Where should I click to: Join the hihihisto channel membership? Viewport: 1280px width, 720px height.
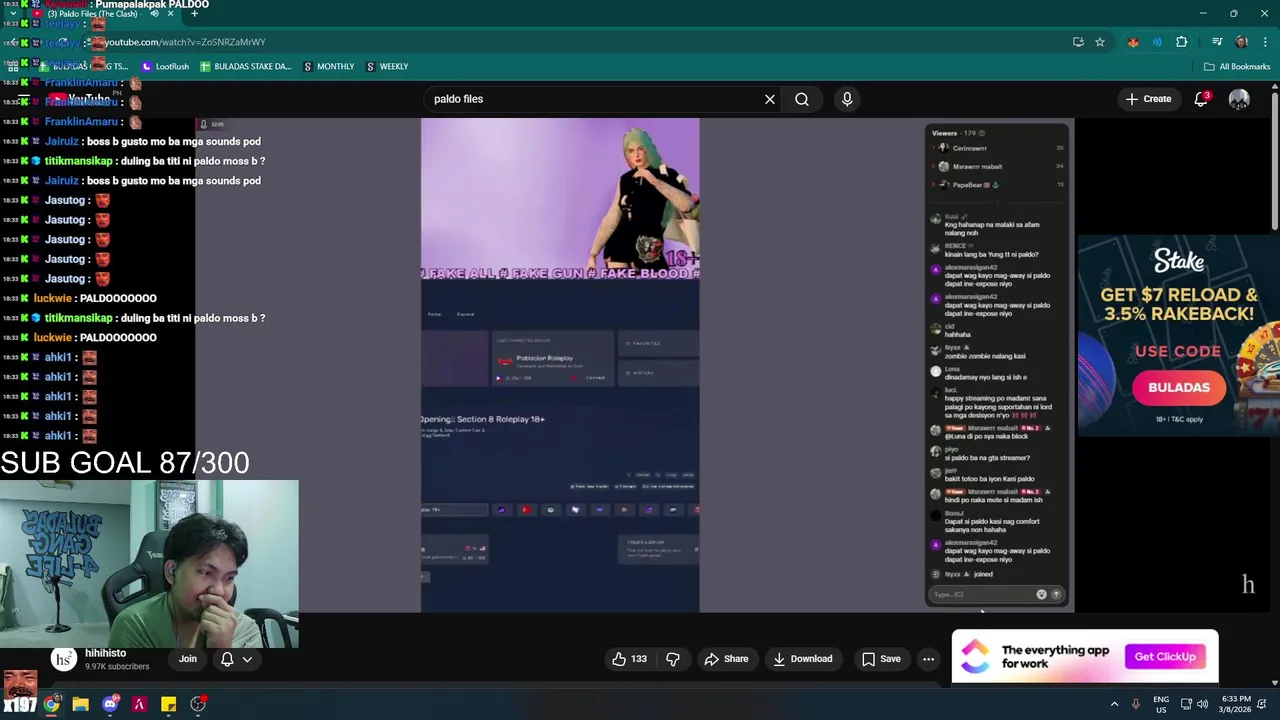click(x=188, y=659)
